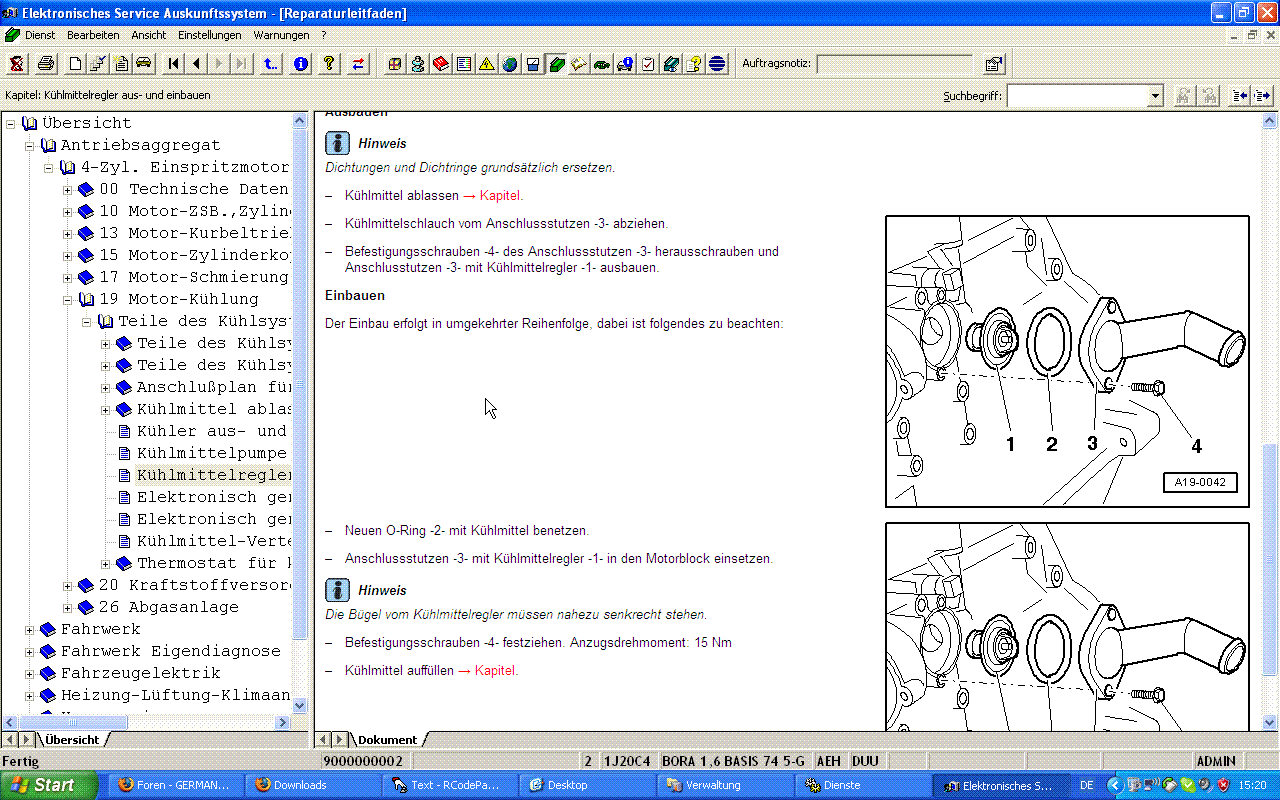Click the indent-right arrow icon beside search
Image resolution: width=1280 pixels, height=800 pixels.
[x=1263, y=96]
